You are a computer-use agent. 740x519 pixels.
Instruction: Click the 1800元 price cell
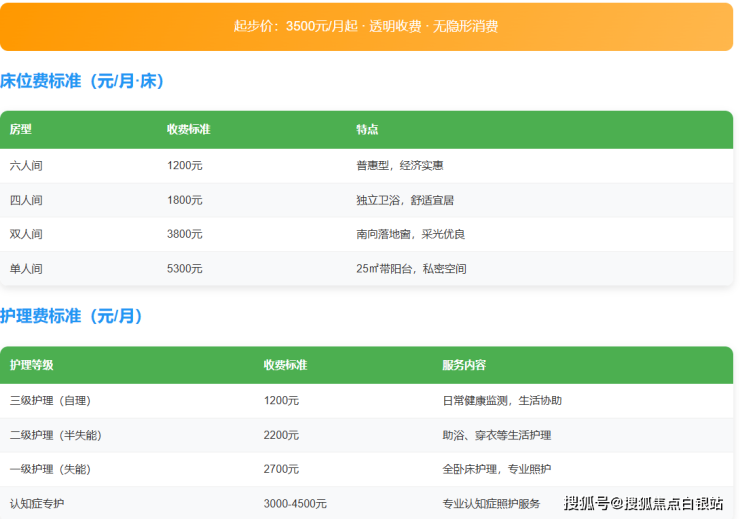click(x=184, y=200)
